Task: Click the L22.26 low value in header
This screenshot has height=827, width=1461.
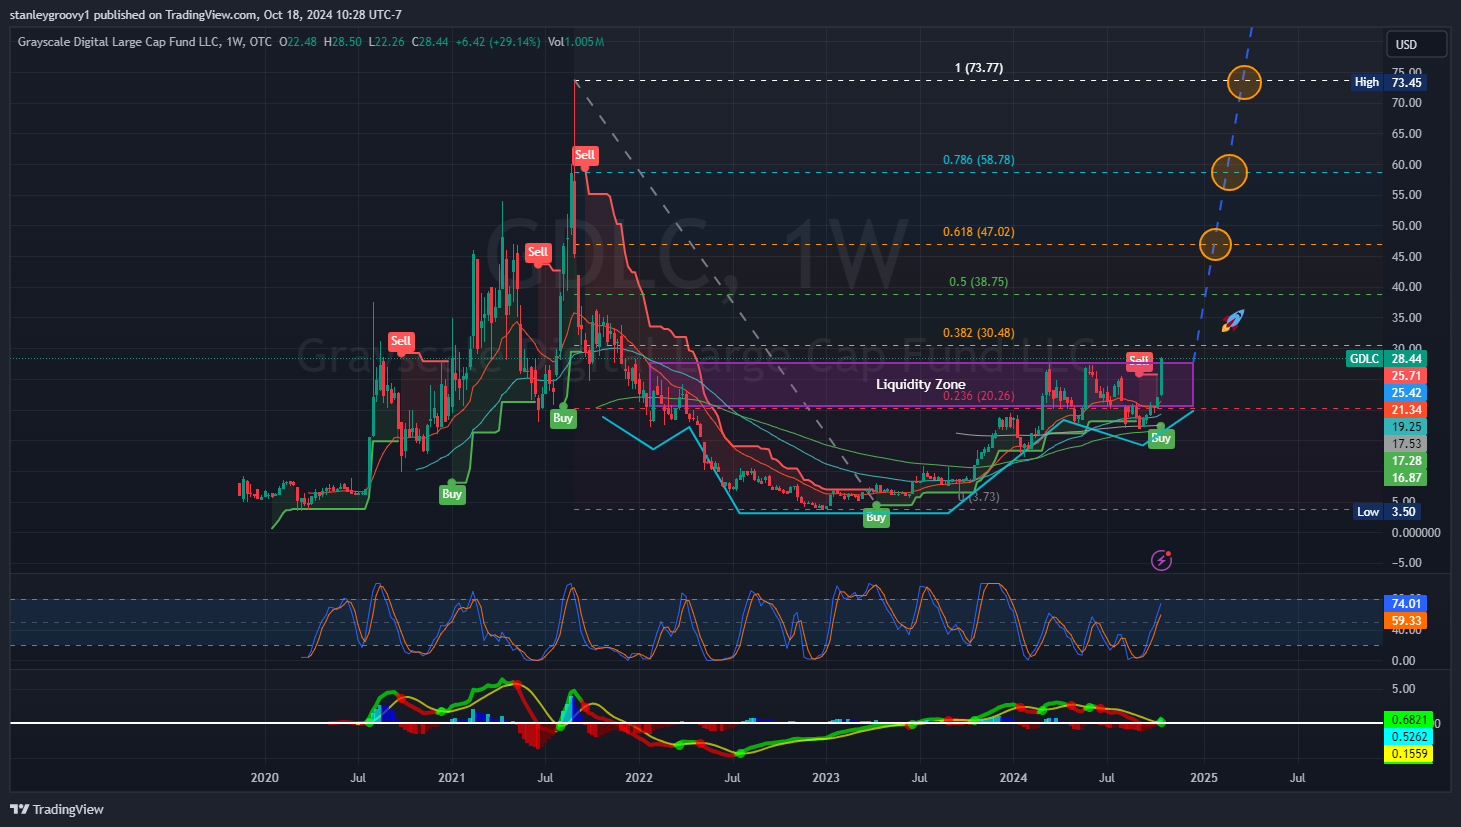Action: 386,42
